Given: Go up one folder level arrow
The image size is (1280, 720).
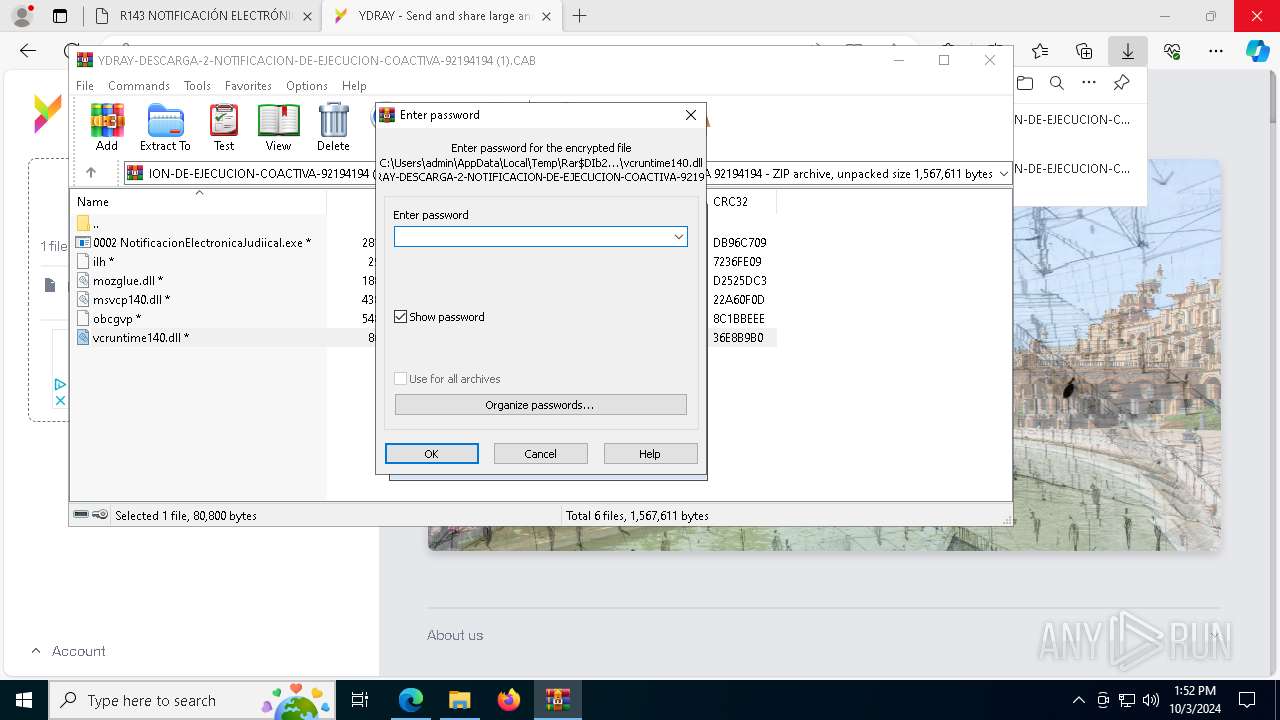Looking at the screenshot, I should 90,173.
